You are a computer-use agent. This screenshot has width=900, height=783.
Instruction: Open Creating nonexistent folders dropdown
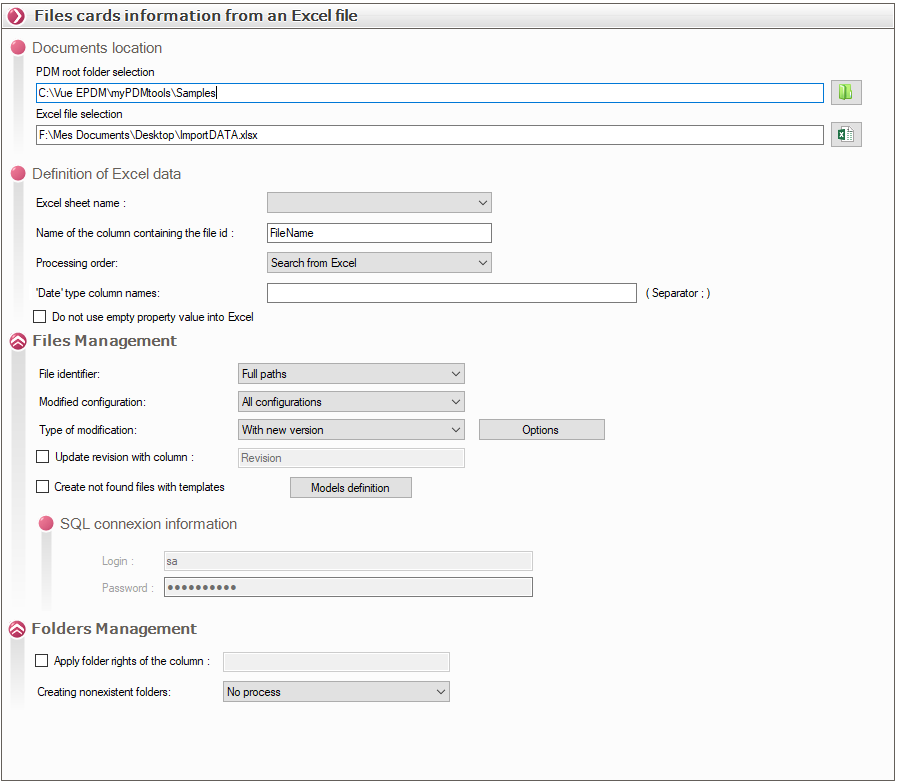(x=336, y=692)
